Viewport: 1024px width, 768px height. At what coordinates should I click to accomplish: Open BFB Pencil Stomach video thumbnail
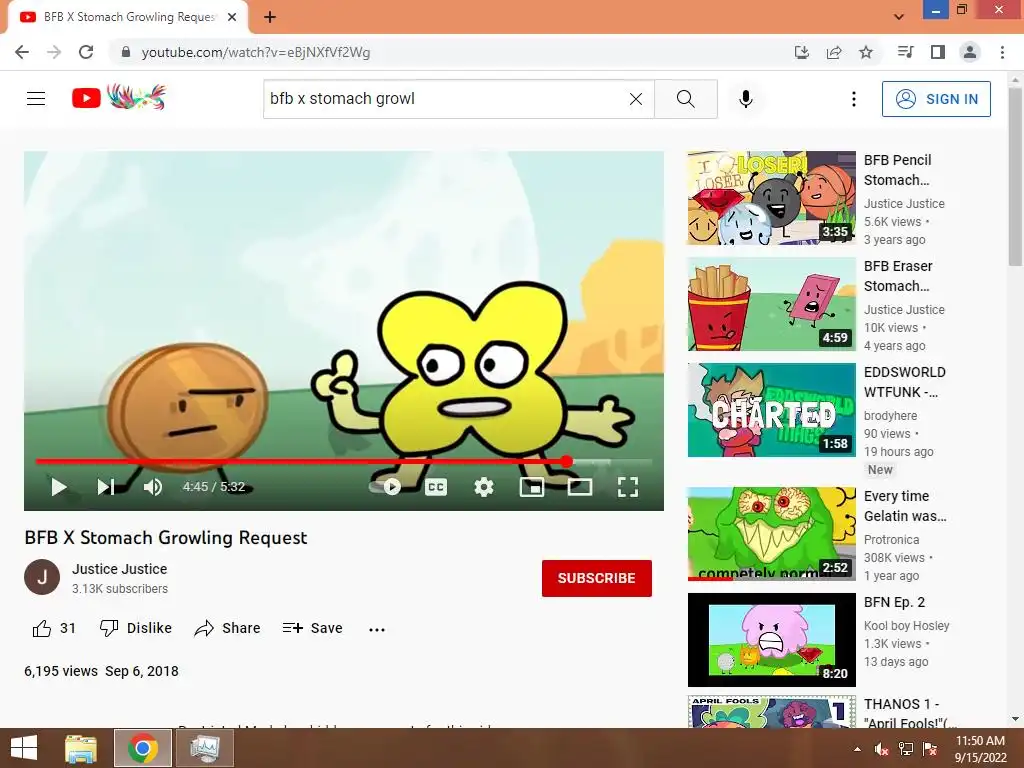click(771, 198)
